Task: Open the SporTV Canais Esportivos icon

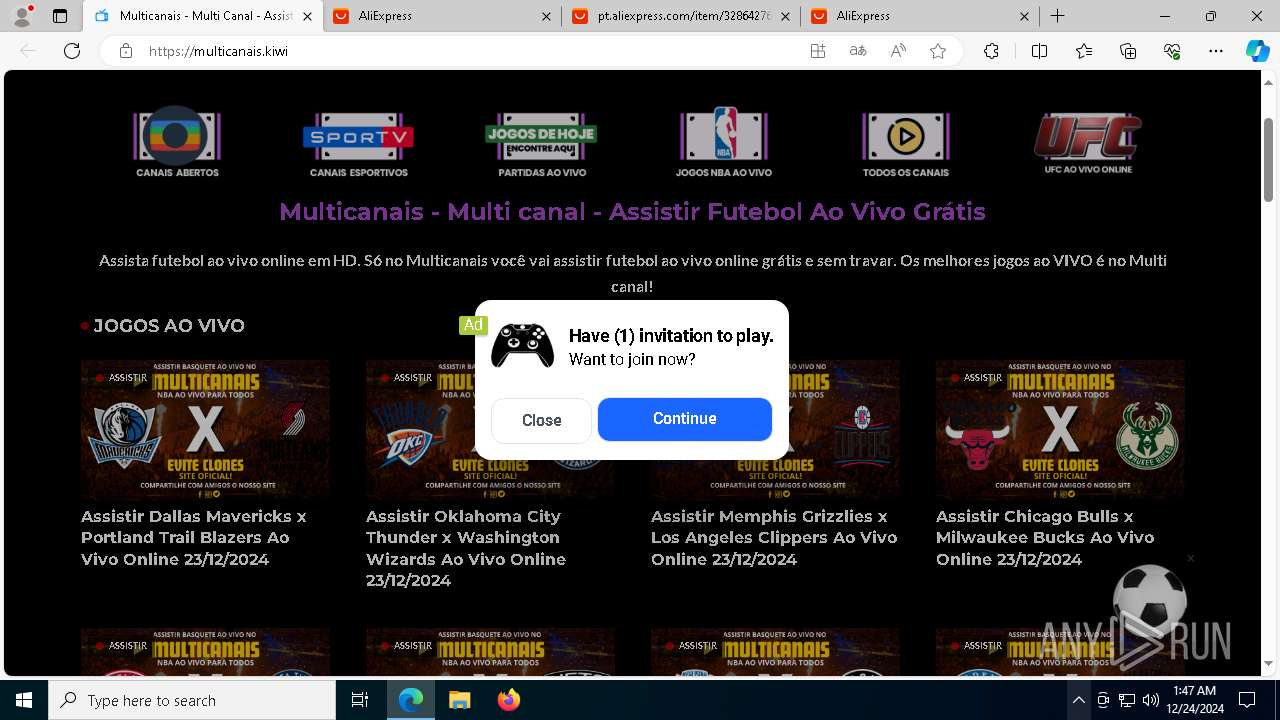Action: tap(358, 142)
